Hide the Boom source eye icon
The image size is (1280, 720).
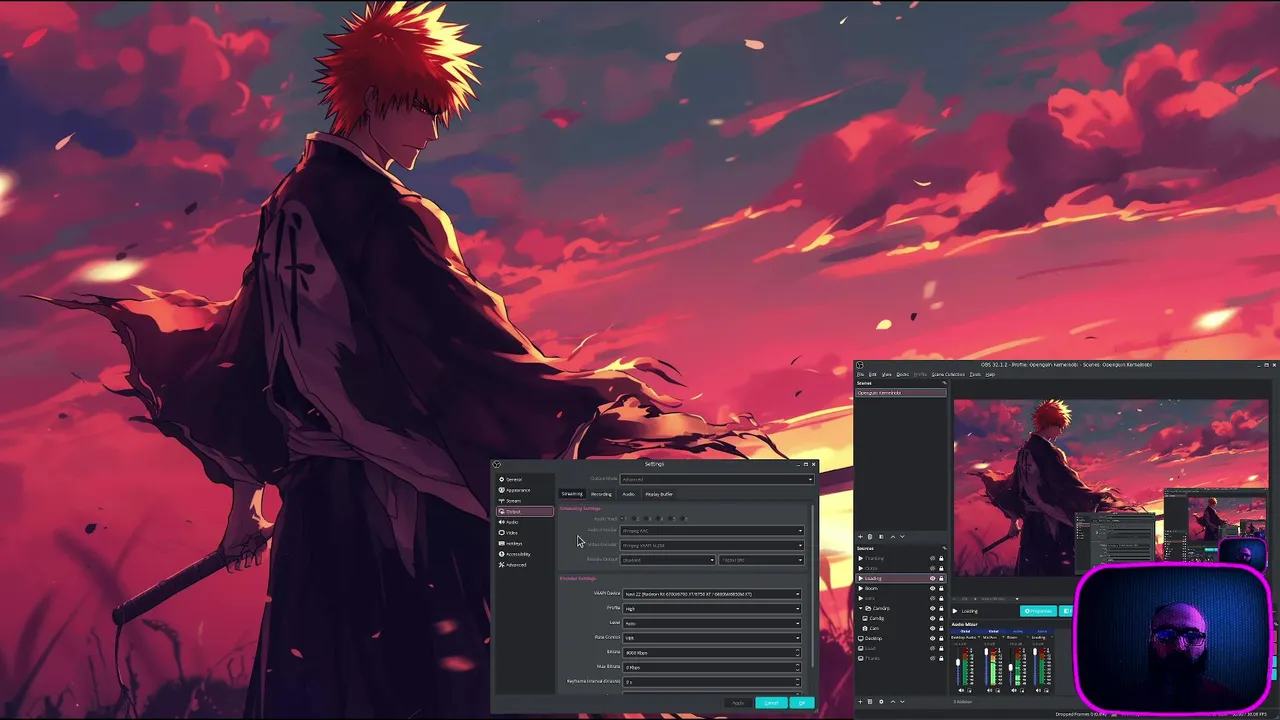[x=932, y=589]
